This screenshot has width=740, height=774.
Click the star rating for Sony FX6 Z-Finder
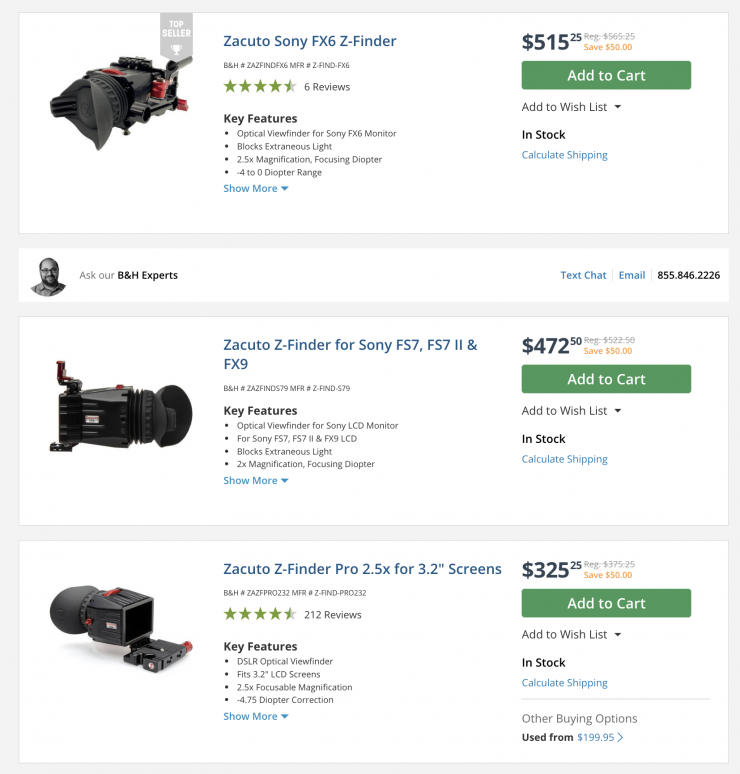[x=259, y=87]
